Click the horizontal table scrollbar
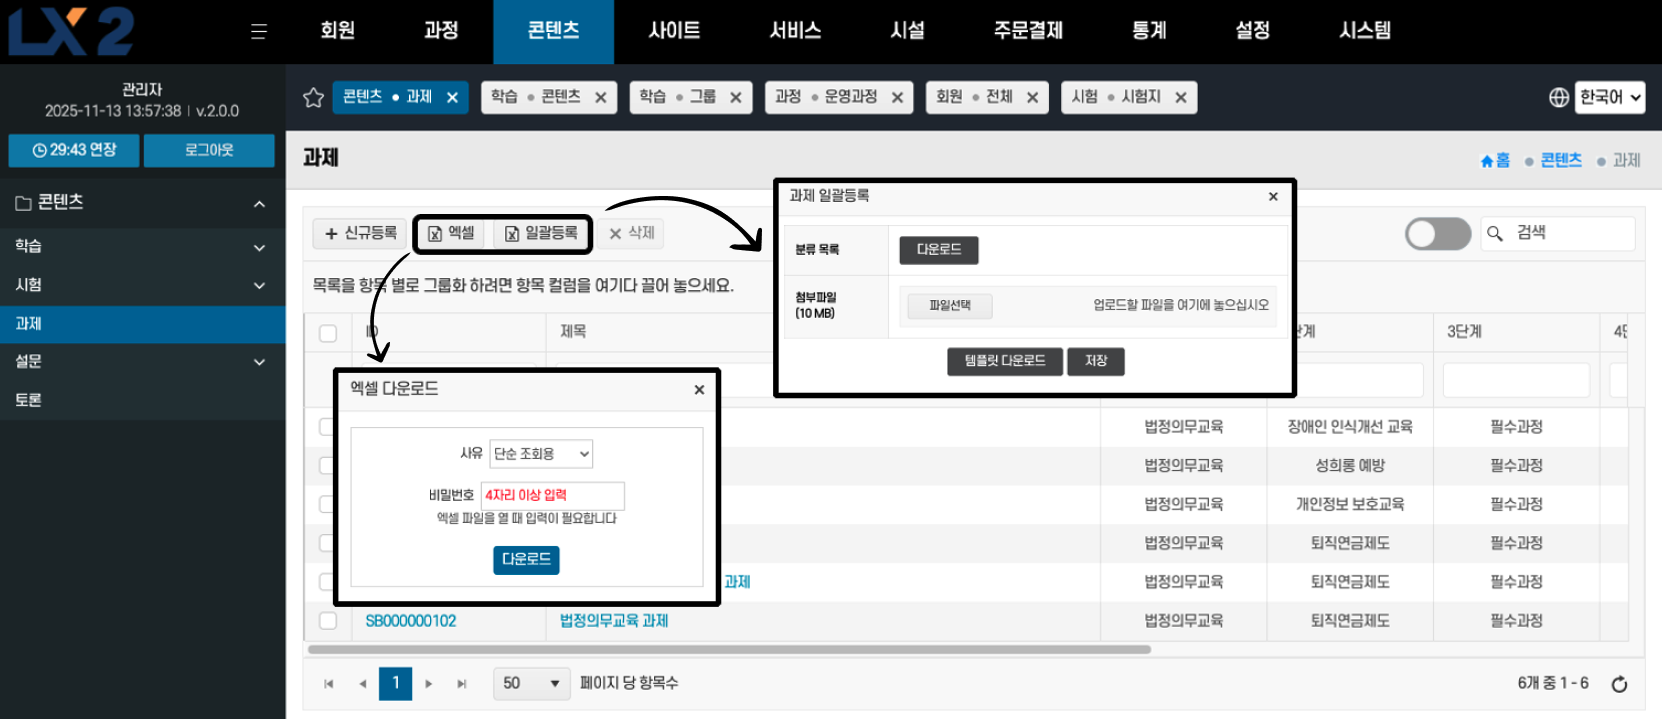1662x719 pixels. [729, 650]
